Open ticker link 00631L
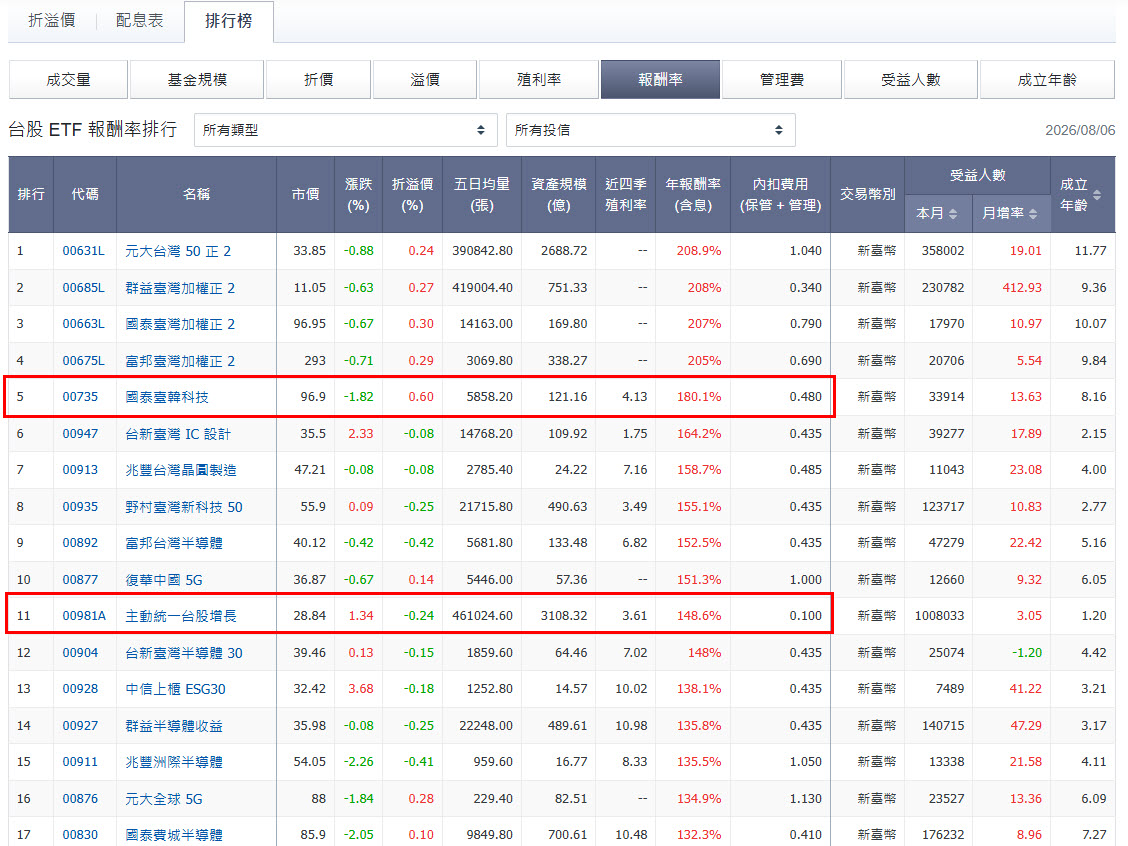1128x846 pixels. tap(83, 251)
